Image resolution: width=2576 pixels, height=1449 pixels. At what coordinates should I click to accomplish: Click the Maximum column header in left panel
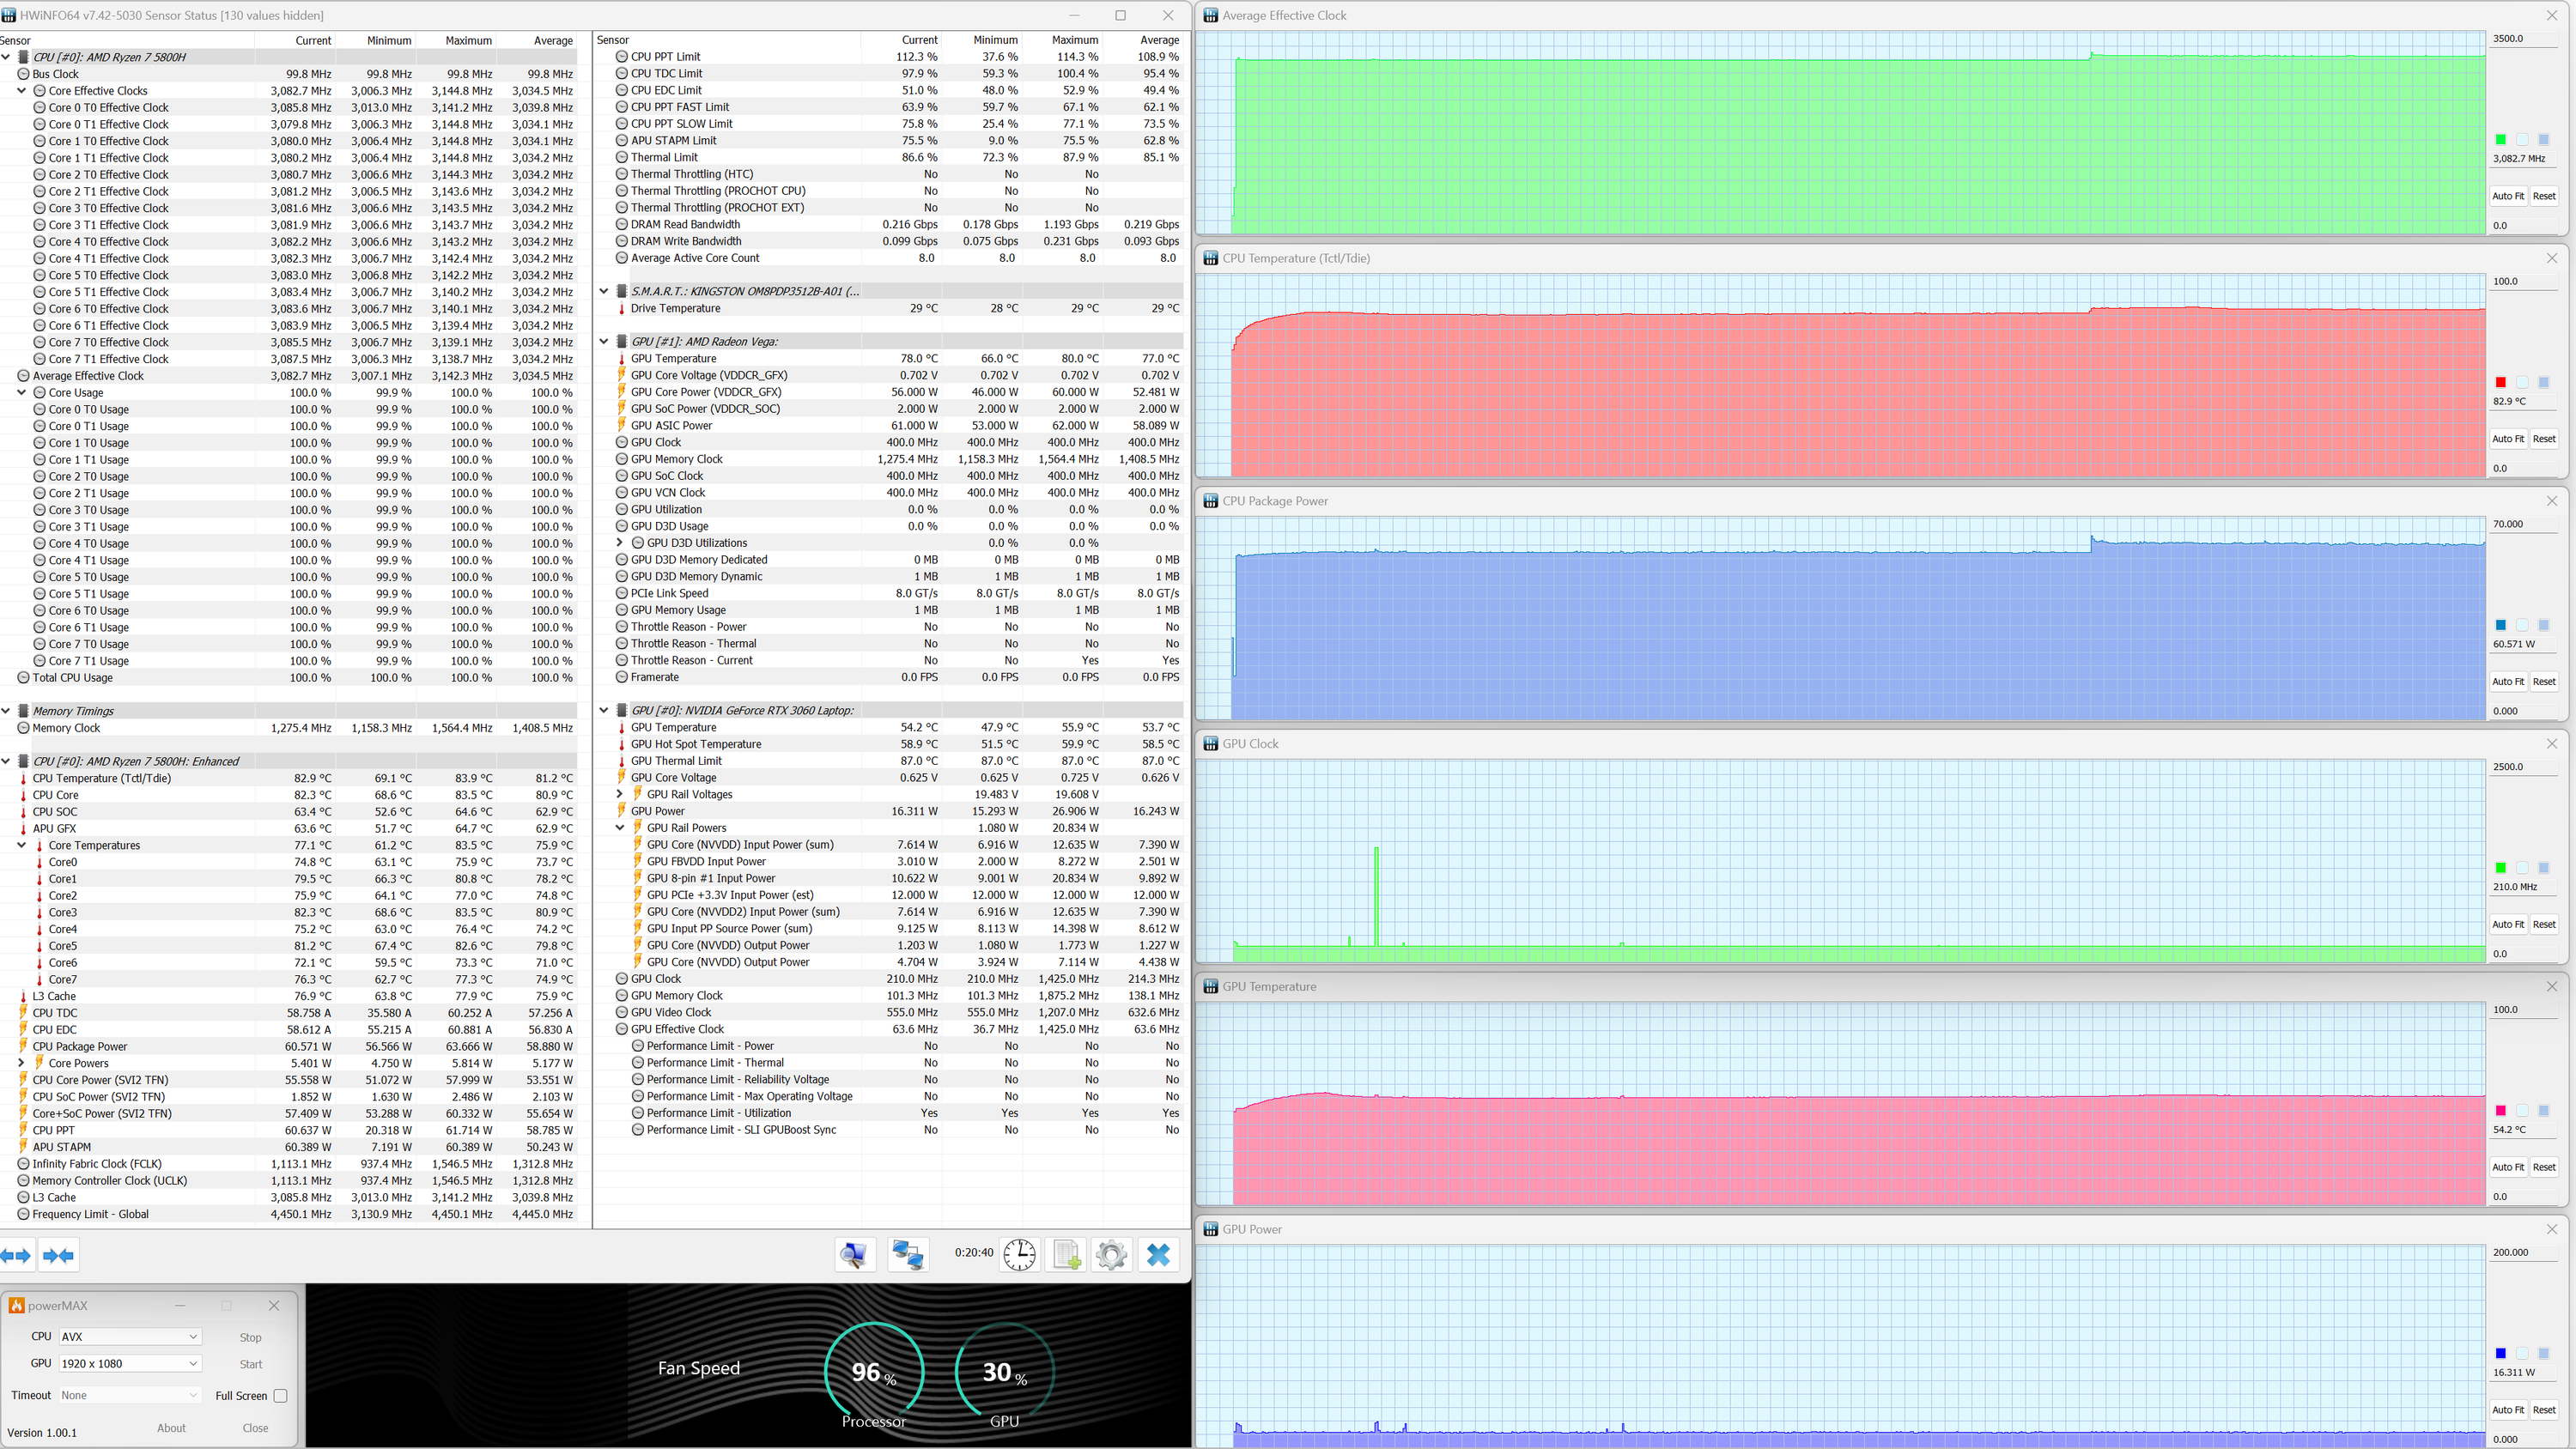click(468, 41)
